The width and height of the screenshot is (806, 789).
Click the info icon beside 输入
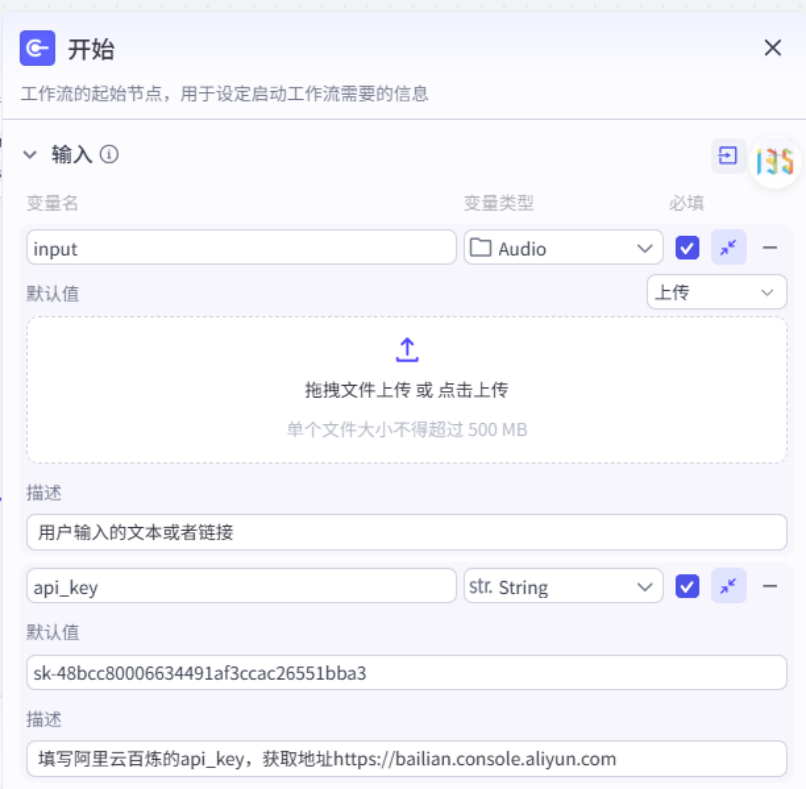[109, 154]
